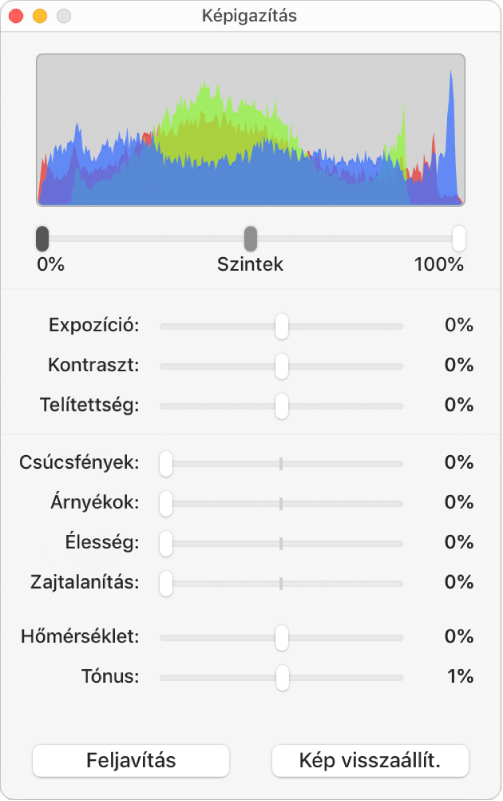Click the Telítettség slider handle

281,406
